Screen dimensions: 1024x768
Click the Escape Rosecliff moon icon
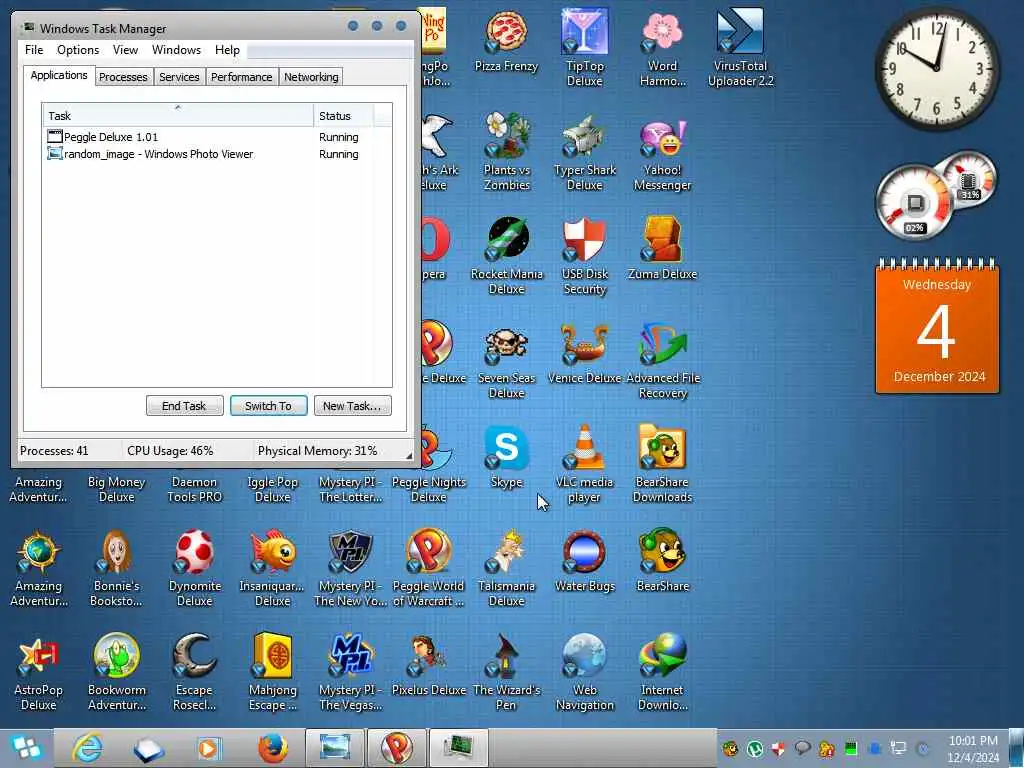tap(195, 671)
